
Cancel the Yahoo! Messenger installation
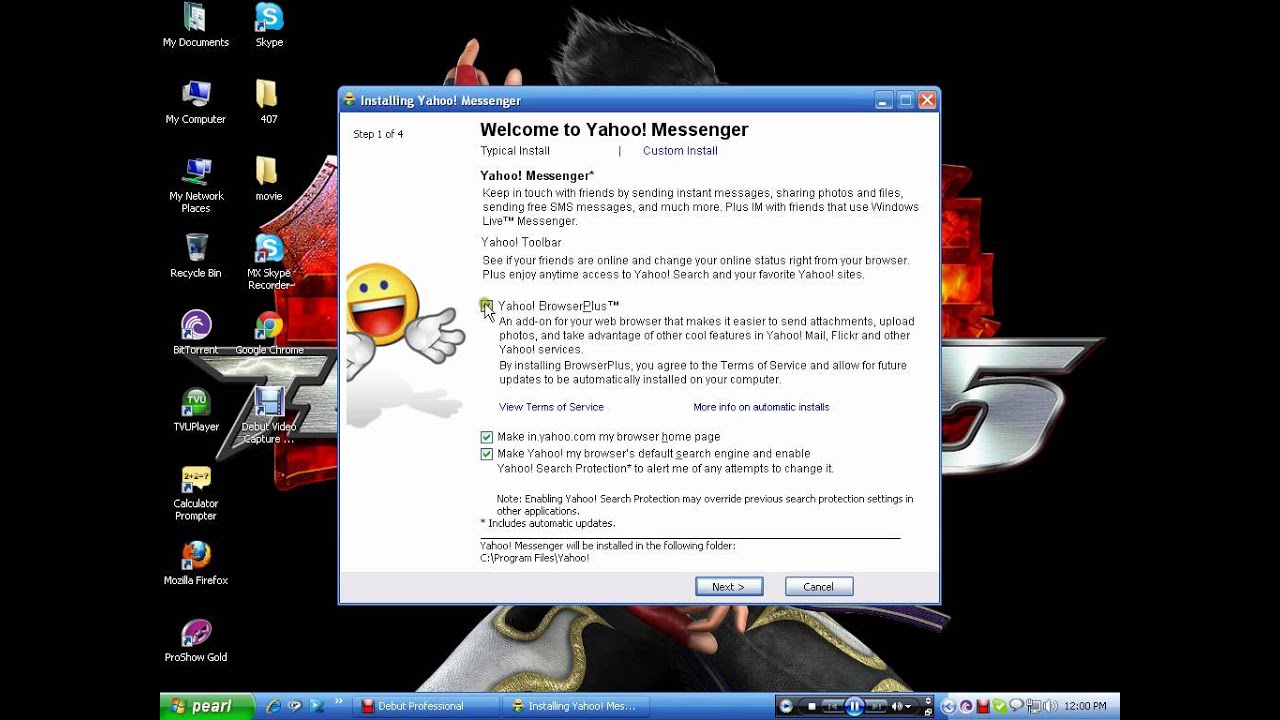pos(819,587)
